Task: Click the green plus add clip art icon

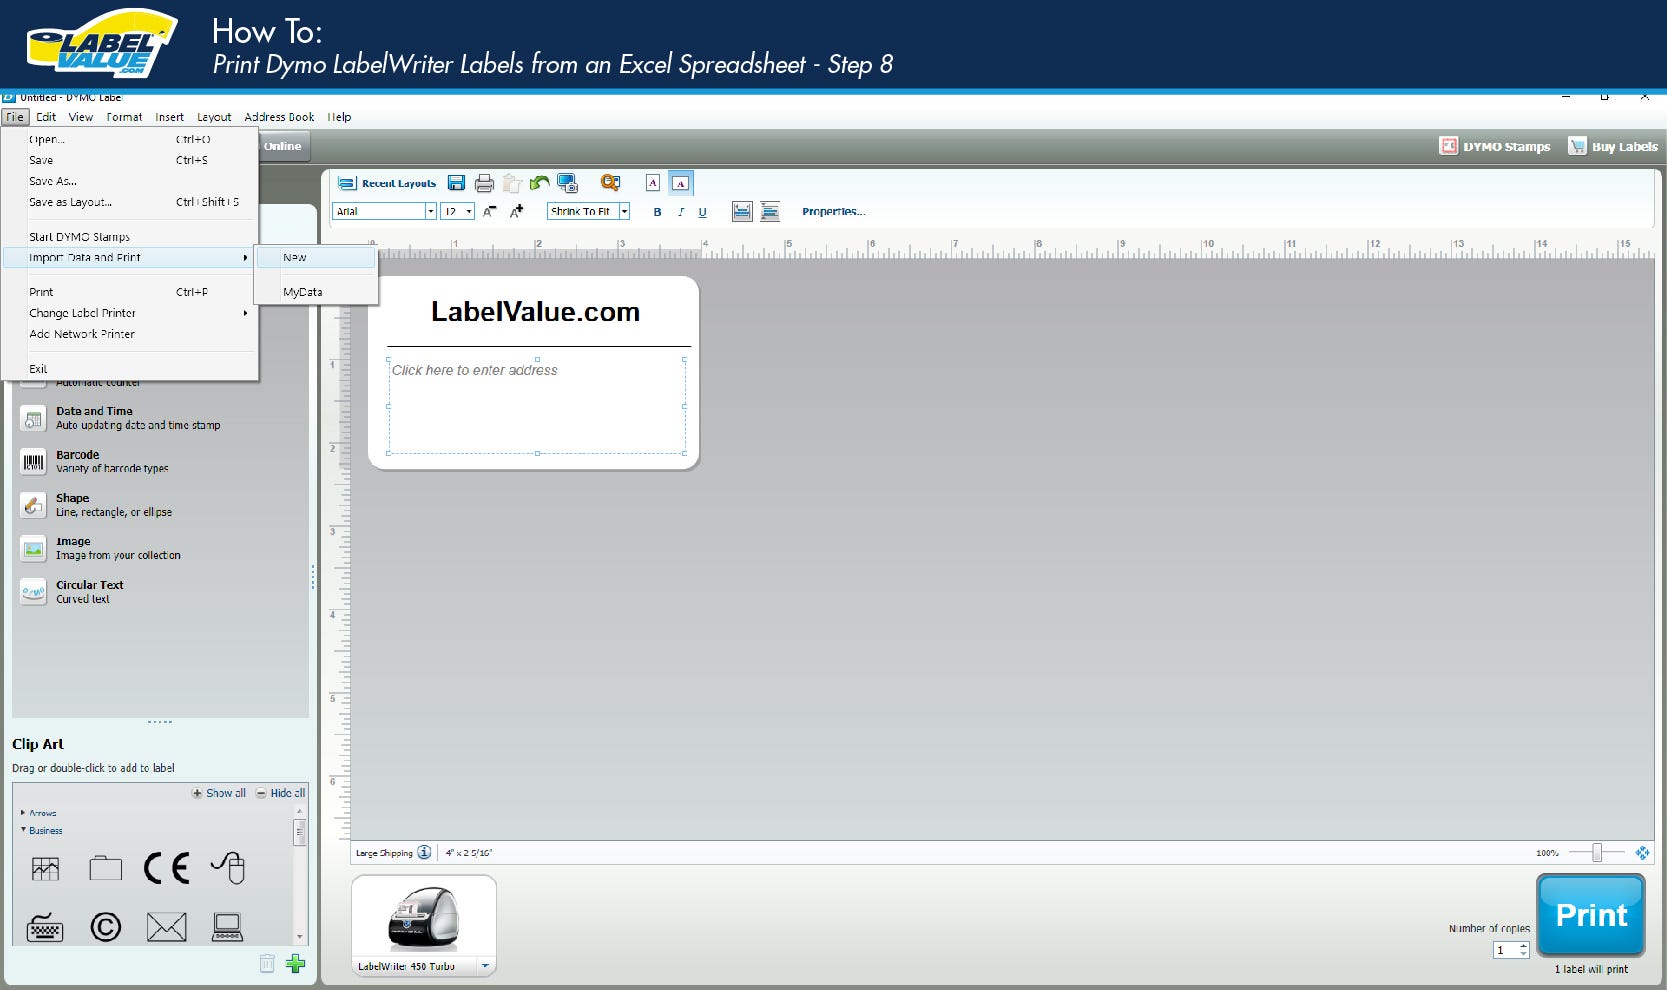Action: point(295,964)
